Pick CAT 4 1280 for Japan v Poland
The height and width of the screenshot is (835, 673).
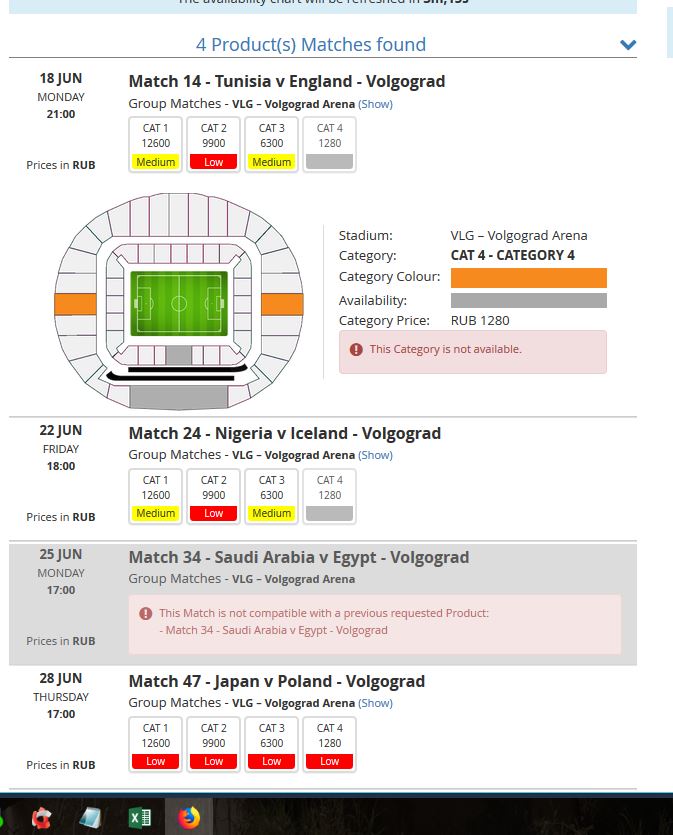(330, 744)
